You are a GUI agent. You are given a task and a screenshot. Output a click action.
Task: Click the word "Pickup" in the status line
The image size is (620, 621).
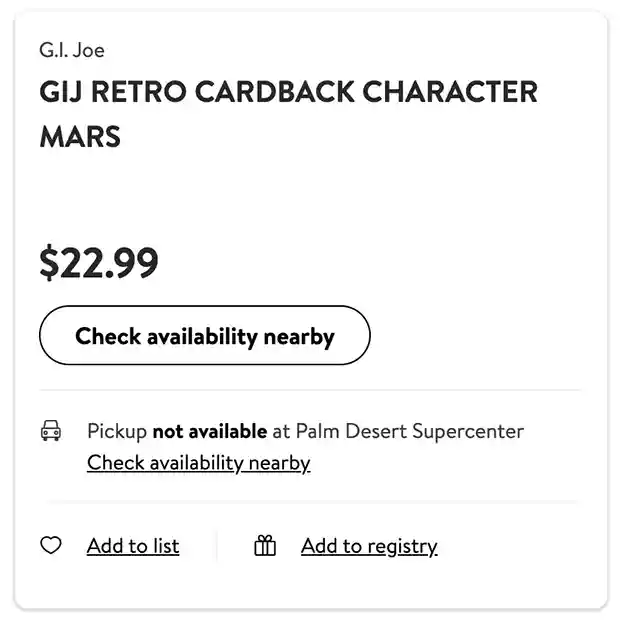(117, 432)
